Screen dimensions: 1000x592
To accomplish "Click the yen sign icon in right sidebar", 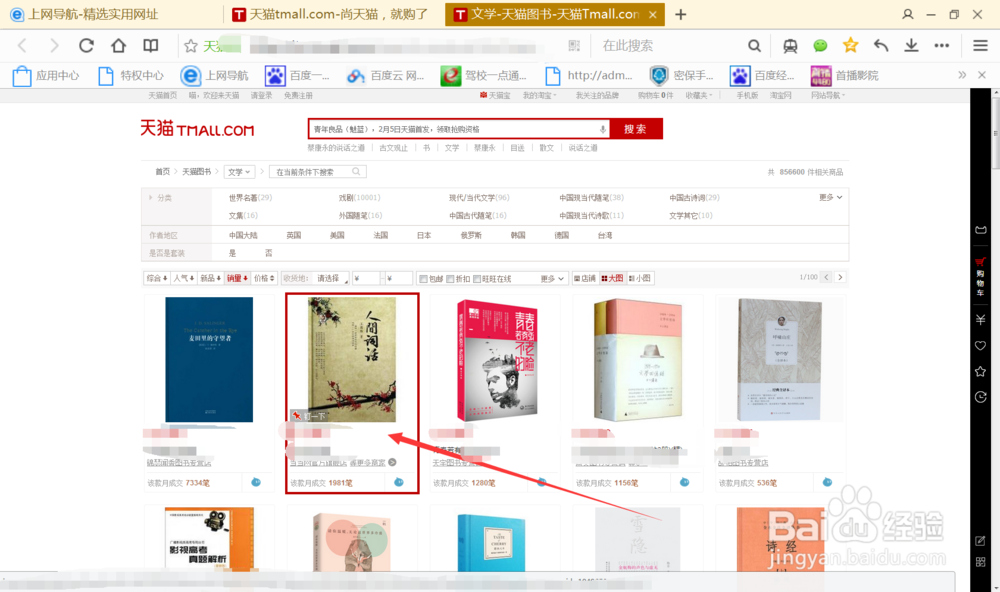I will (980, 319).
